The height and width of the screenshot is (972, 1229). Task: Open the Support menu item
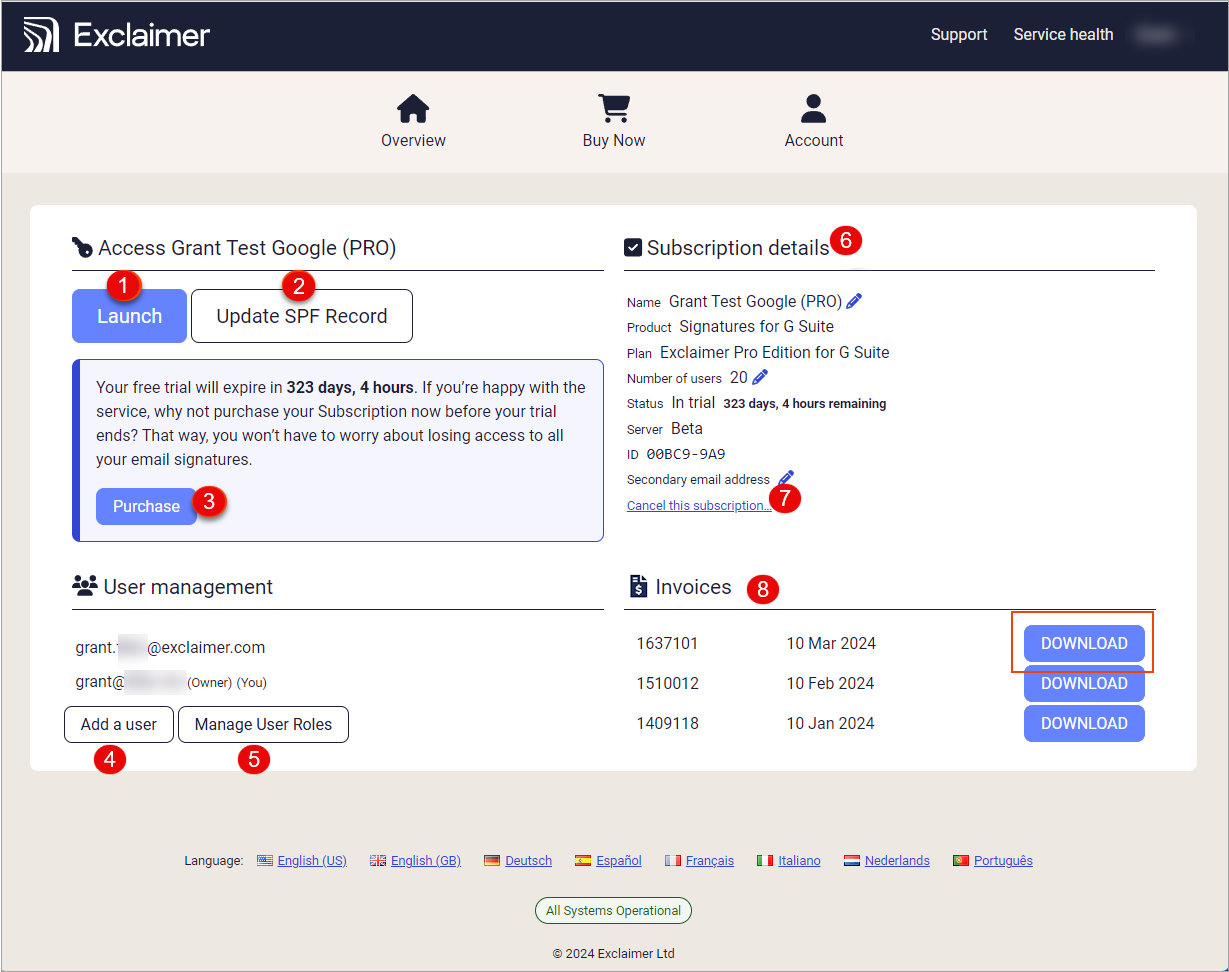(958, 34)
